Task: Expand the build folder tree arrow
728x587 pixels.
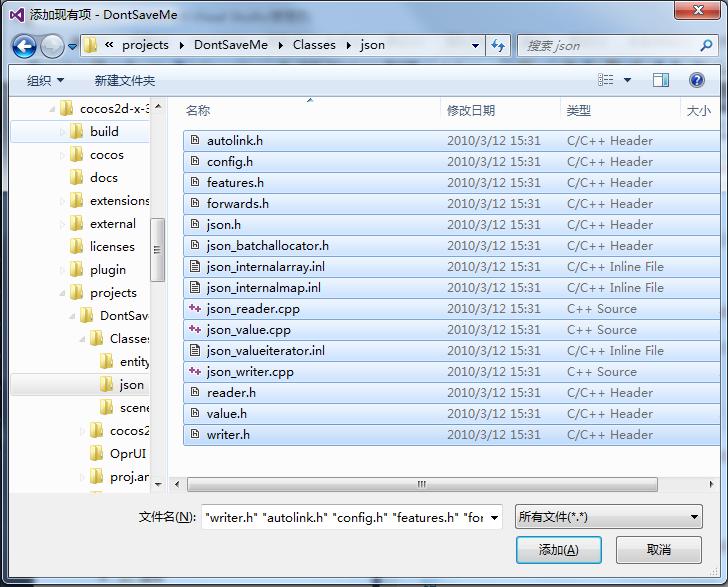Action: 62,132
